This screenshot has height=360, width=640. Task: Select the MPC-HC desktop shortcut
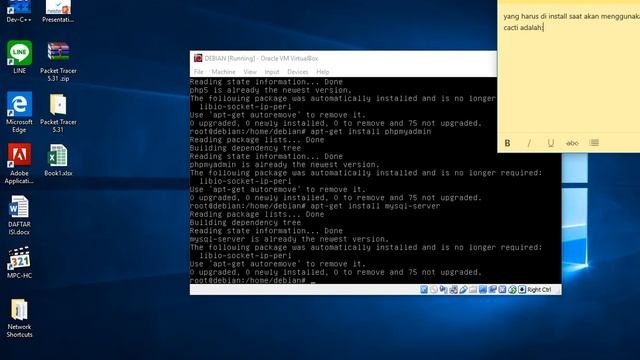click(x=19, y=262)
